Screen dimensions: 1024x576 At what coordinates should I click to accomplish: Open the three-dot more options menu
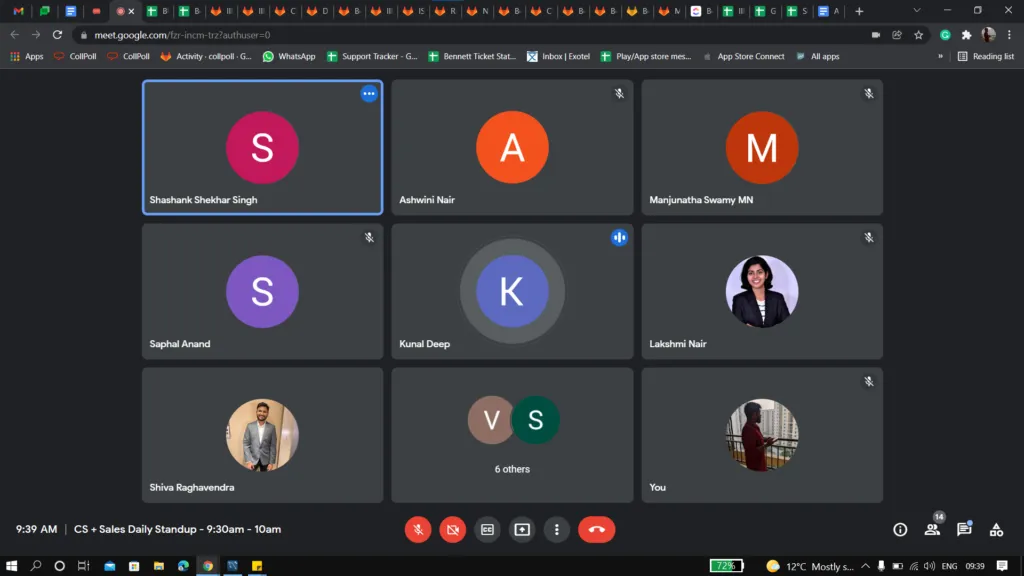557,530
